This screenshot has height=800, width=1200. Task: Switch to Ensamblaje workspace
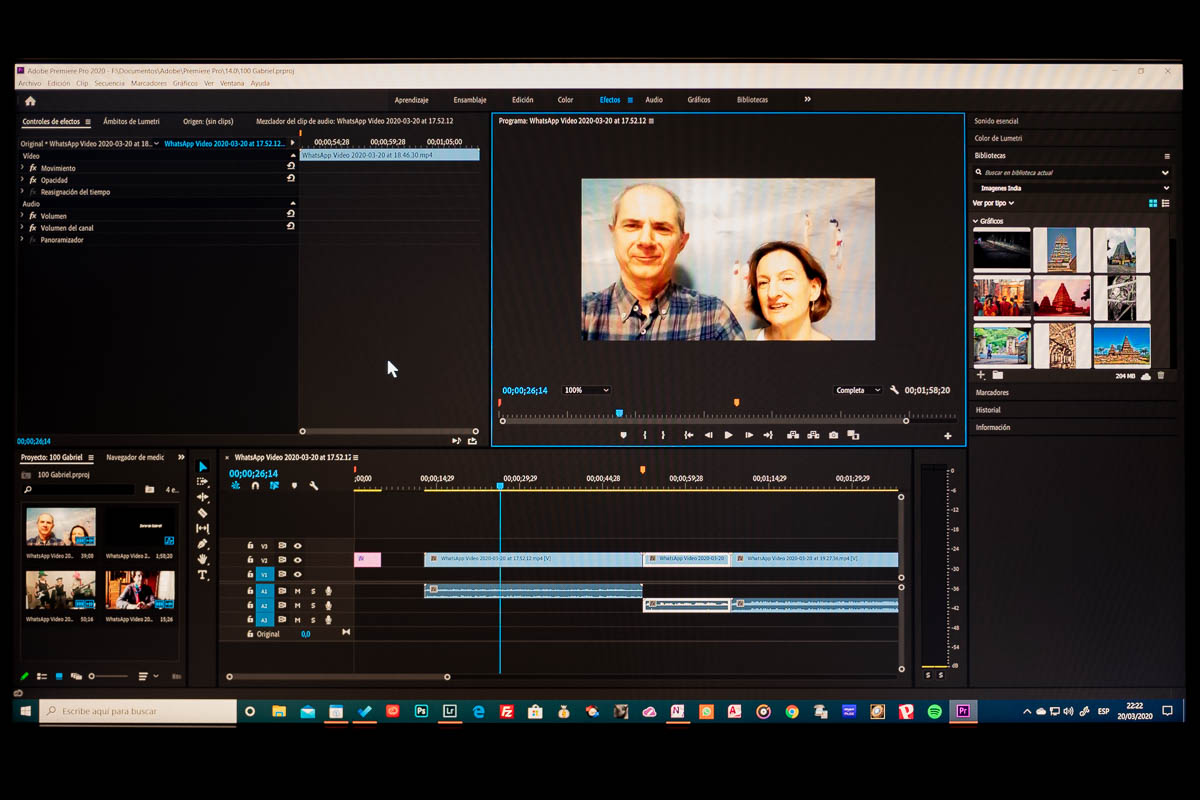(x=470, y=100)
